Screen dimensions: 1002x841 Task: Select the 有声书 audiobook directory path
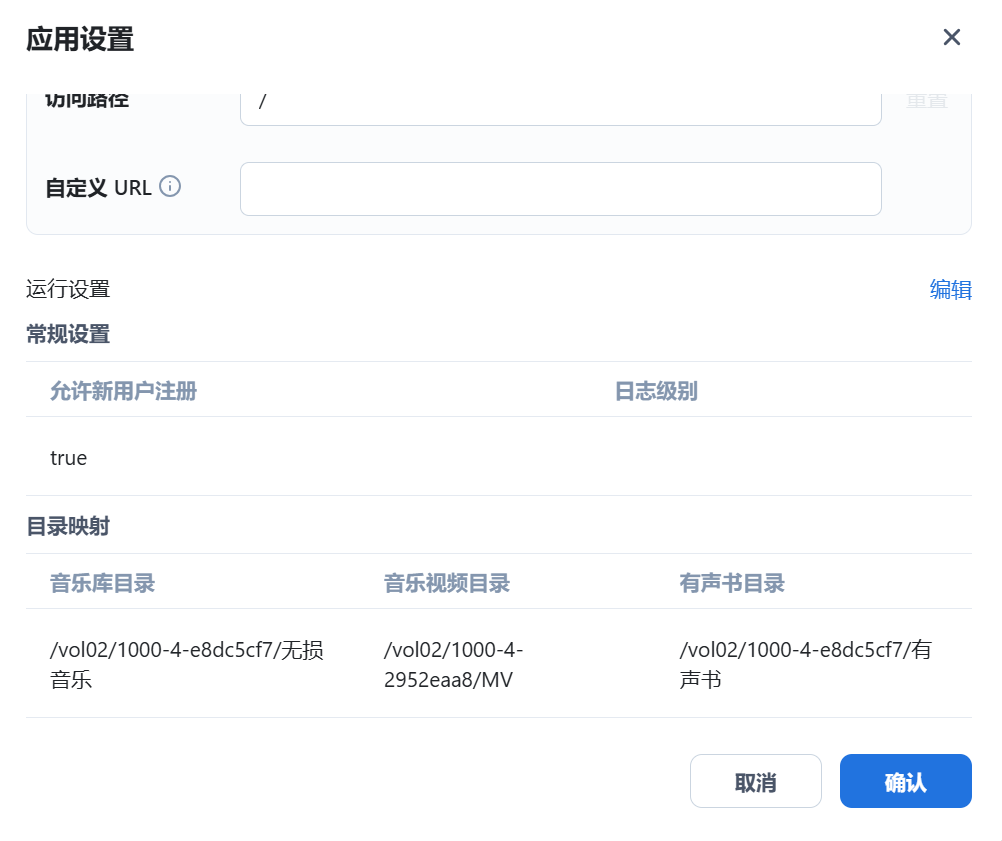806,664
